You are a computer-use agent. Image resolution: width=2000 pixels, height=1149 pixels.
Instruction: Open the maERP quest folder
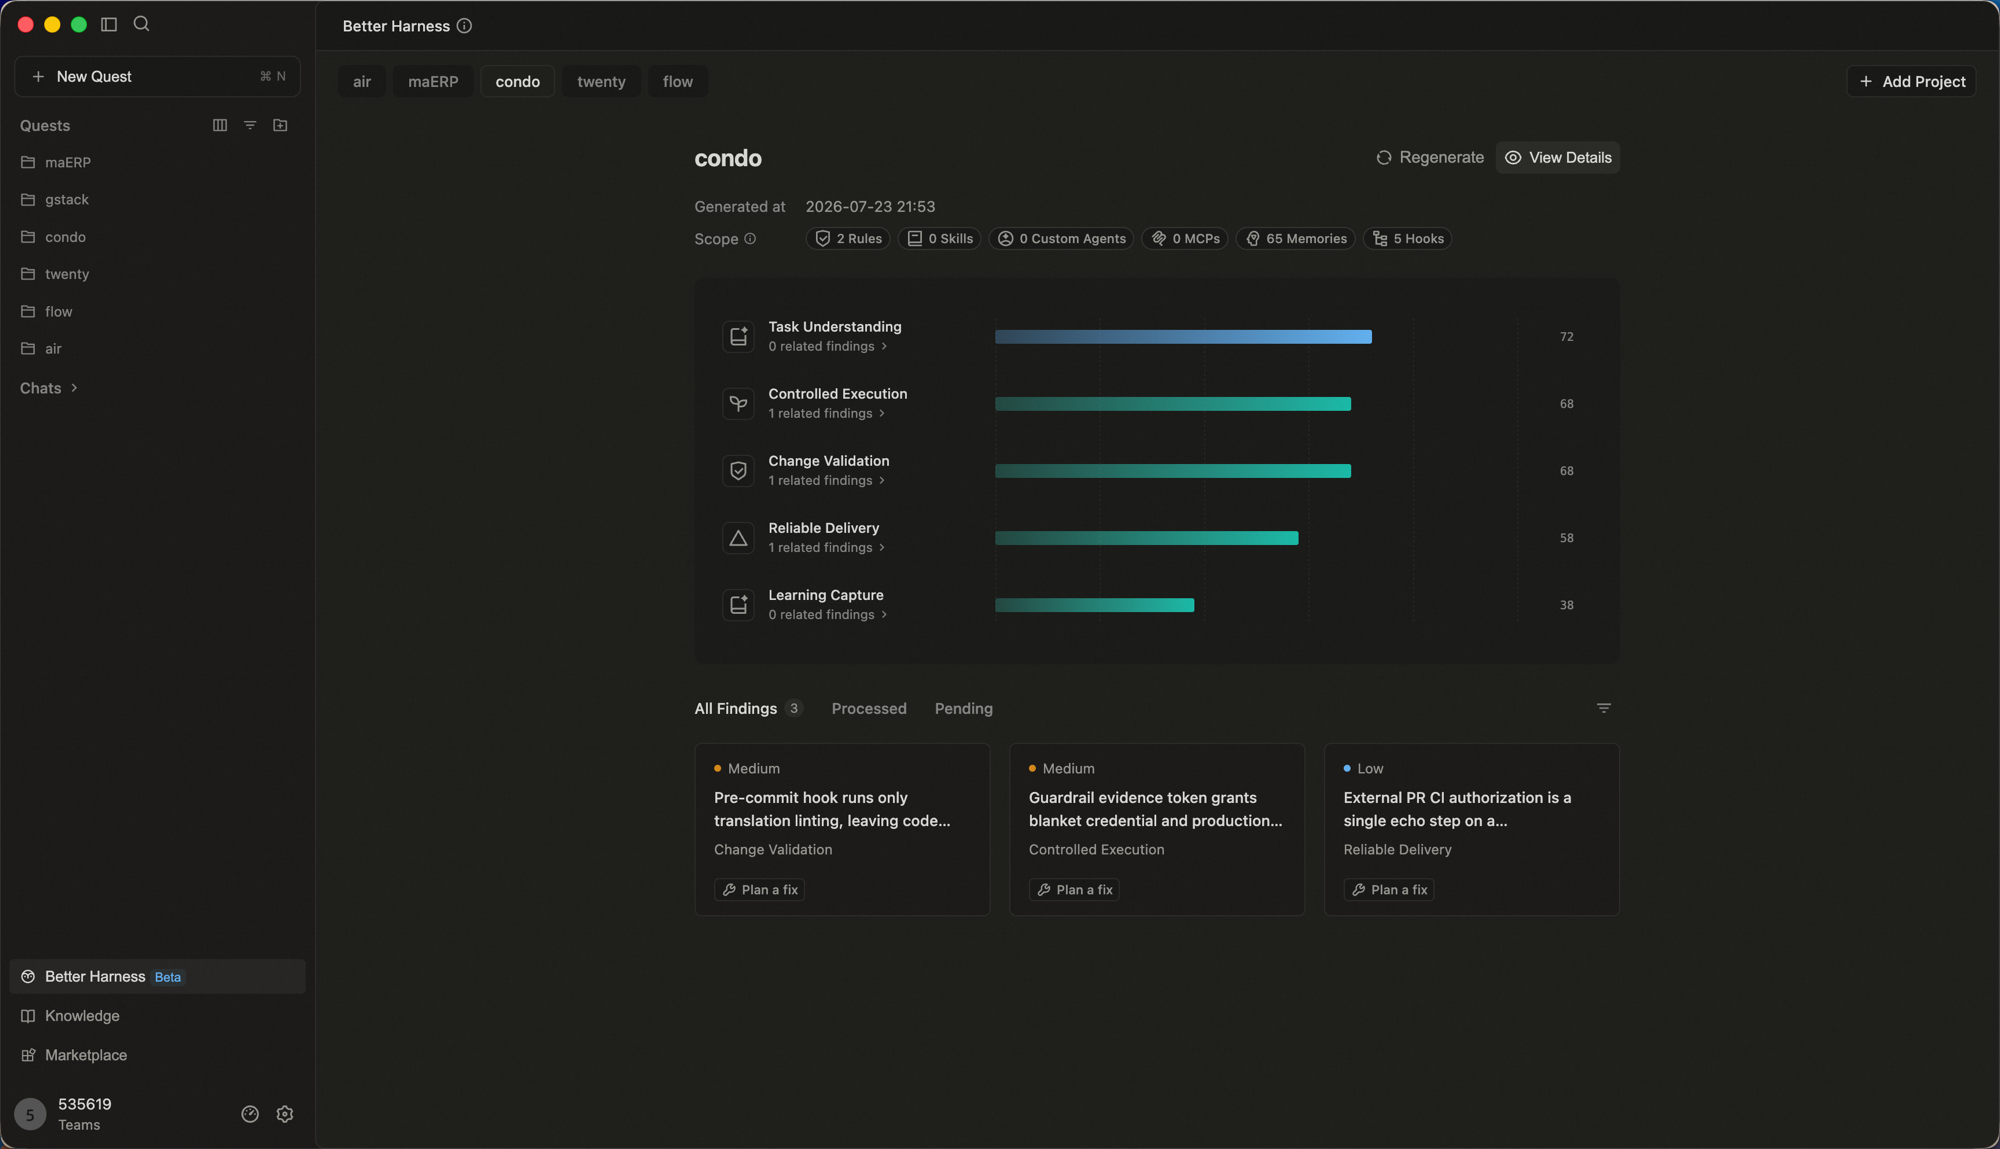158,163
